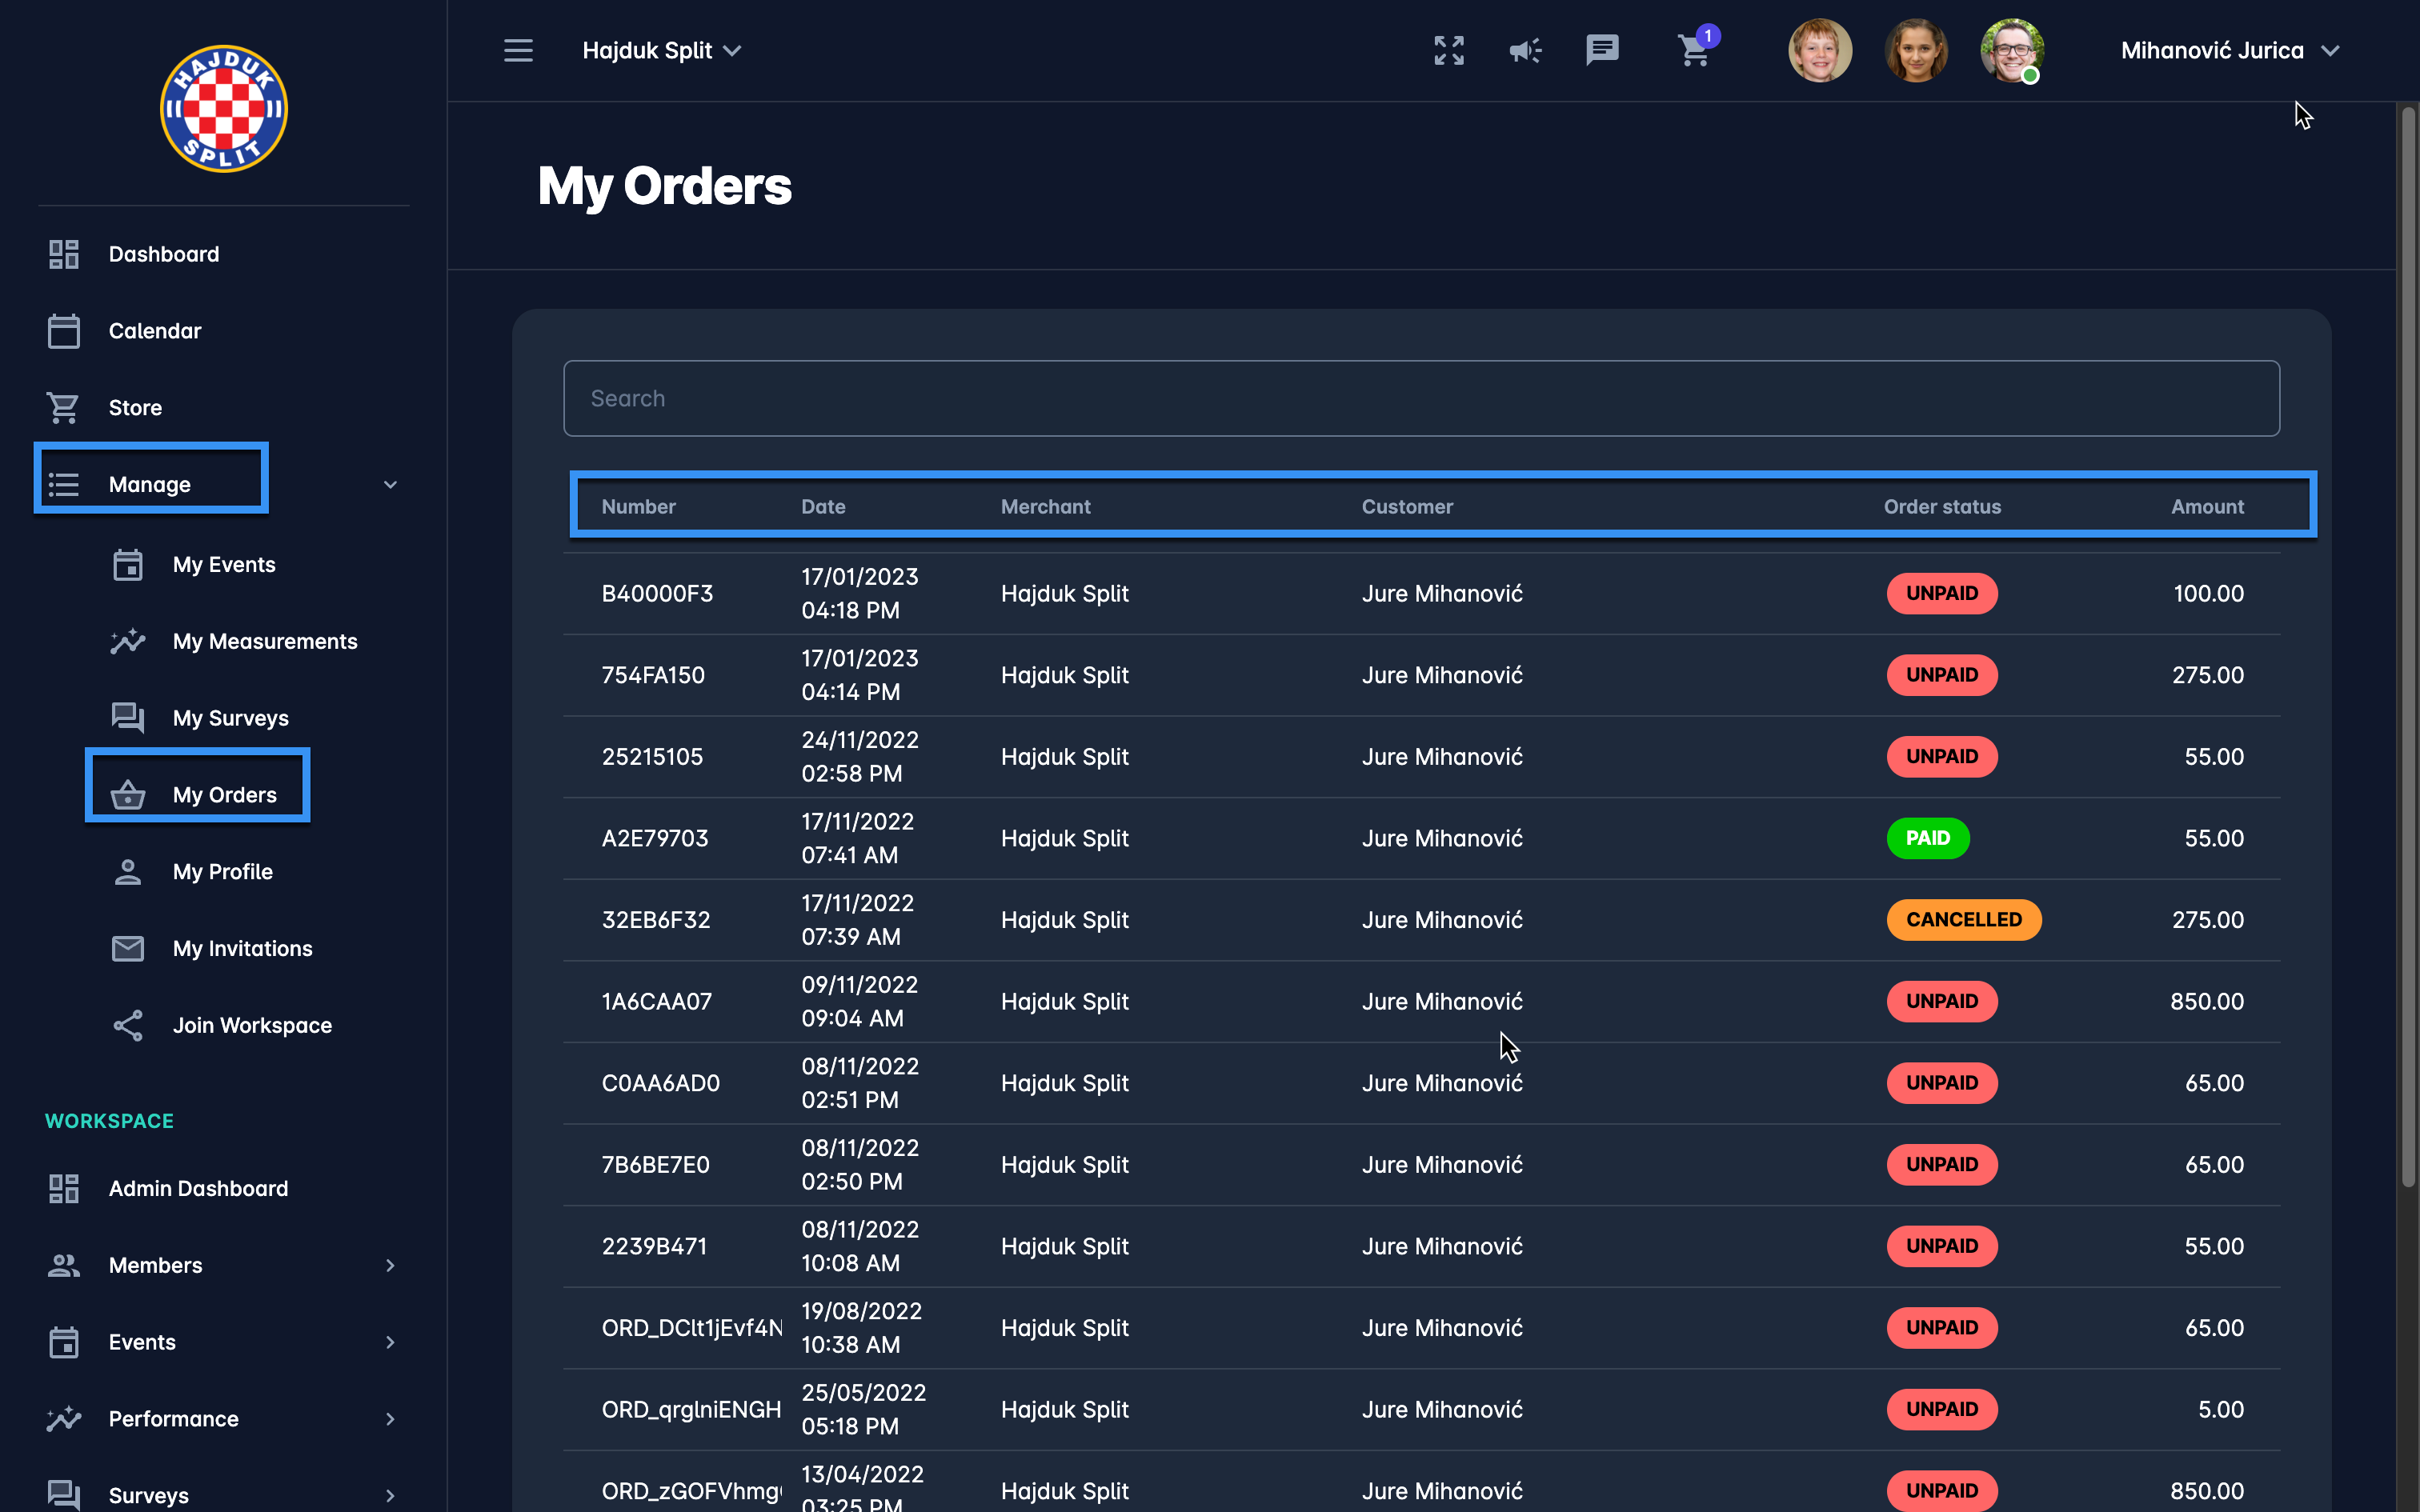The image size is (2420, 1512).
Task: Click the Search input field
Action: (1420, 398)
